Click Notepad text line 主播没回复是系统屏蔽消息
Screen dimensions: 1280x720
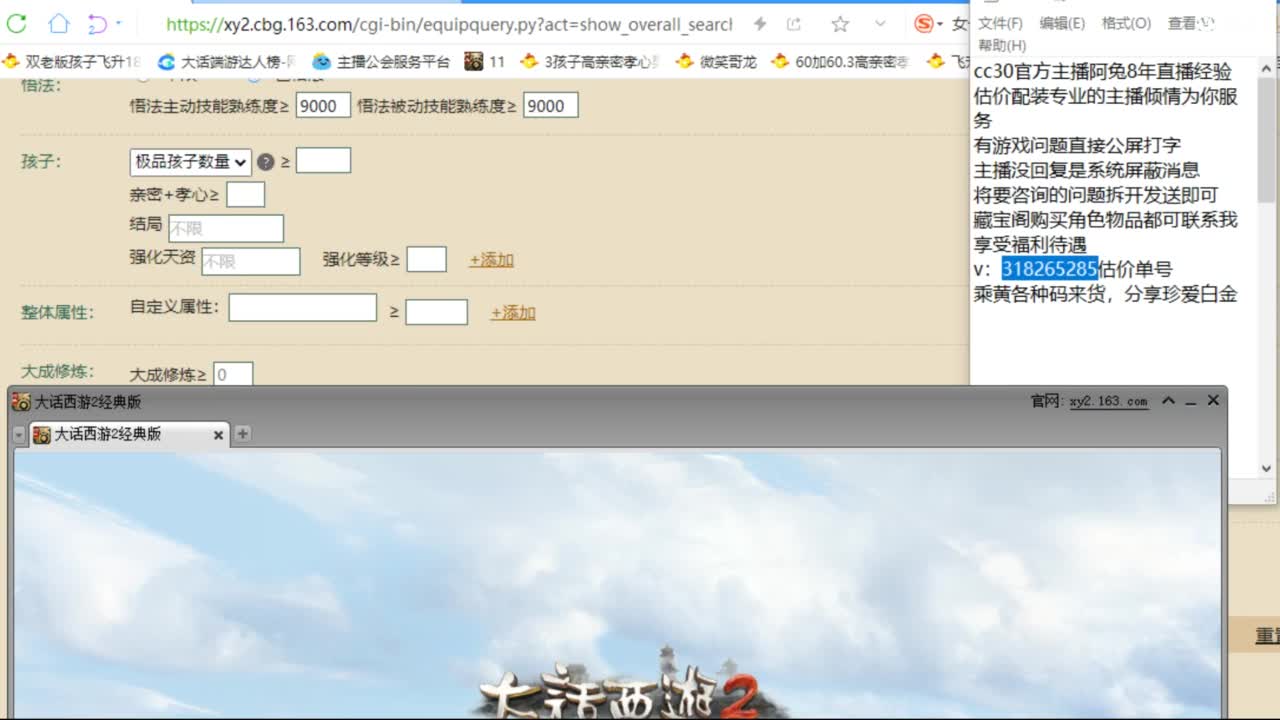tap(1087, 170)
